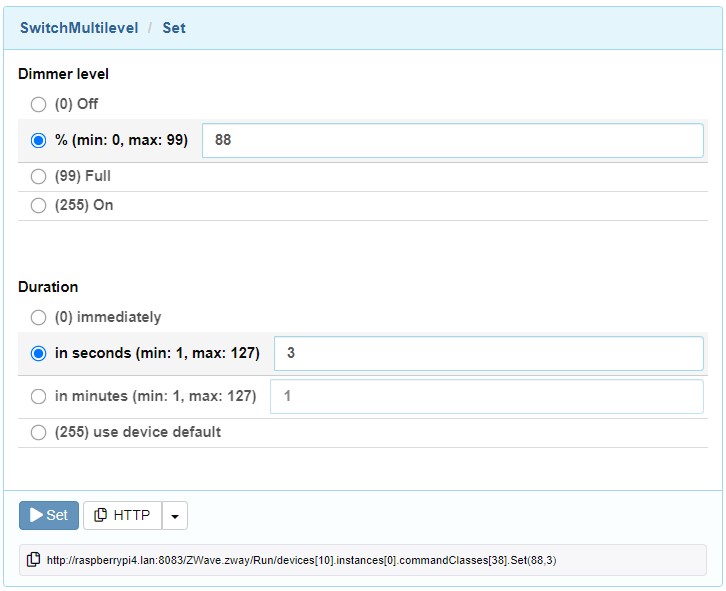Click the generated ZWave command URL text
Screen dimensions: 726x591
tap(308, 560)
